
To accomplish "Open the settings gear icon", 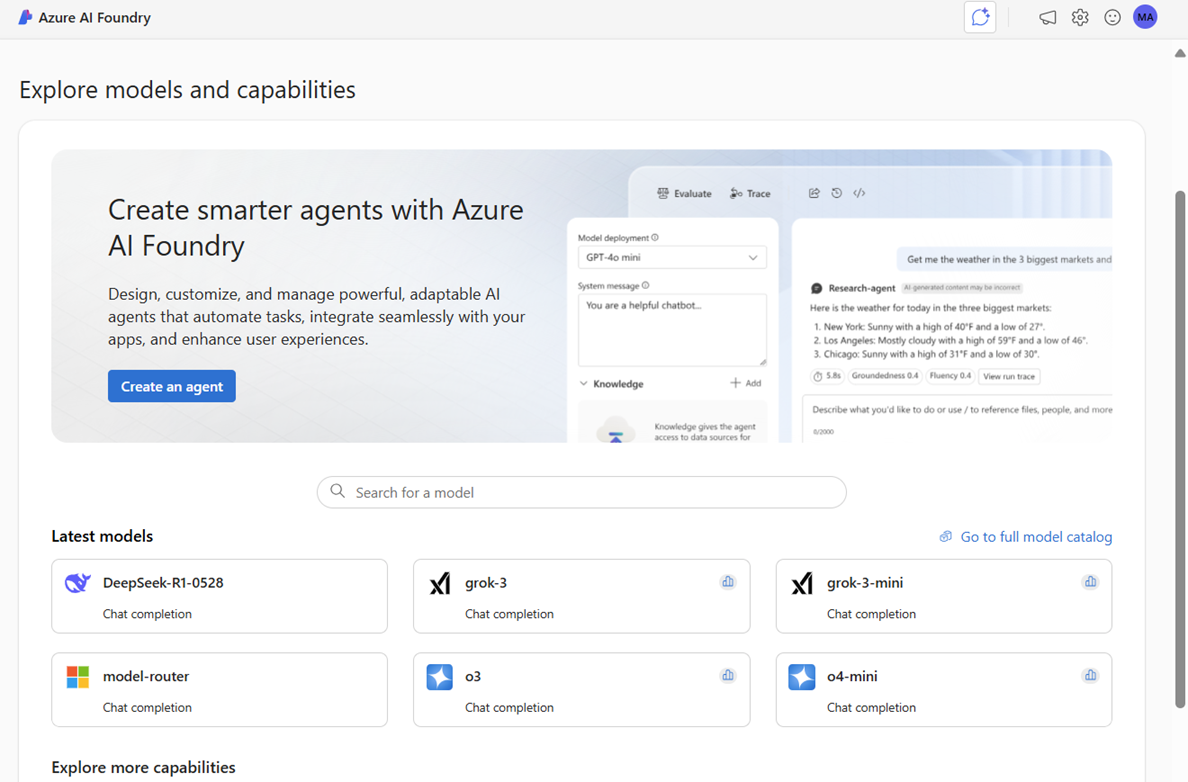I will [1080, 17].
